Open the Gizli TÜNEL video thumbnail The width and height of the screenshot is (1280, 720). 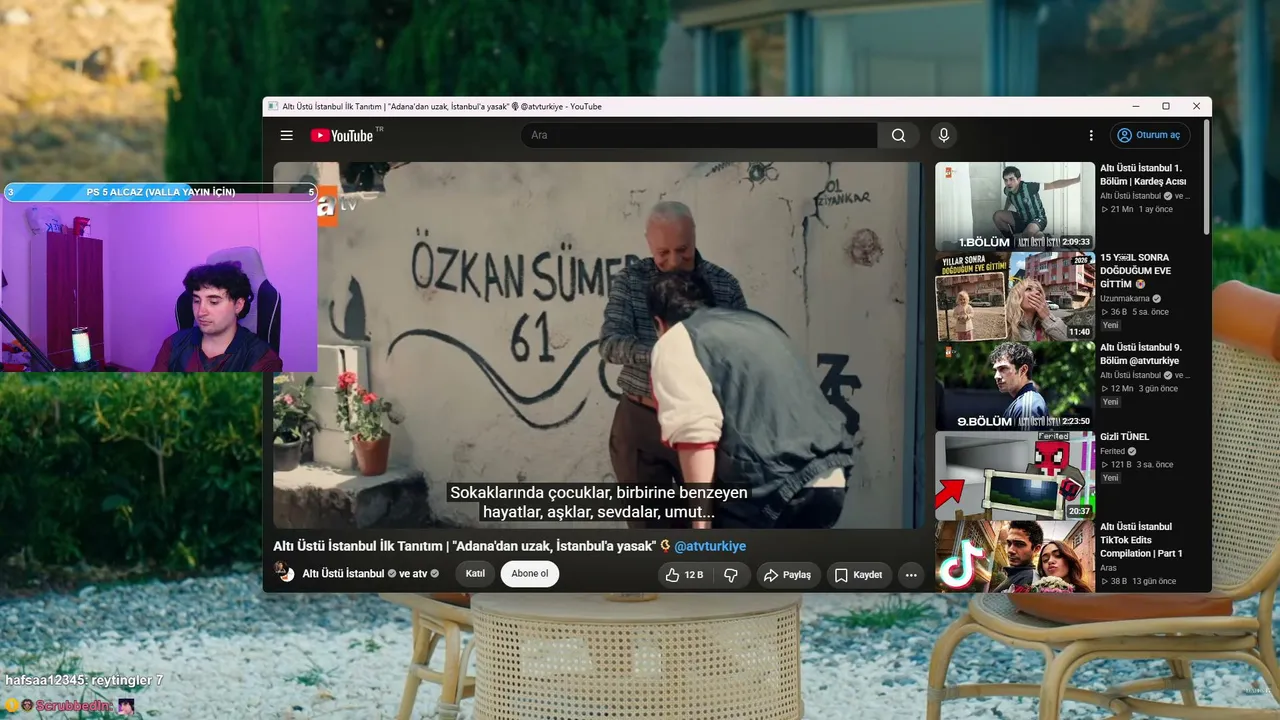1014,475
